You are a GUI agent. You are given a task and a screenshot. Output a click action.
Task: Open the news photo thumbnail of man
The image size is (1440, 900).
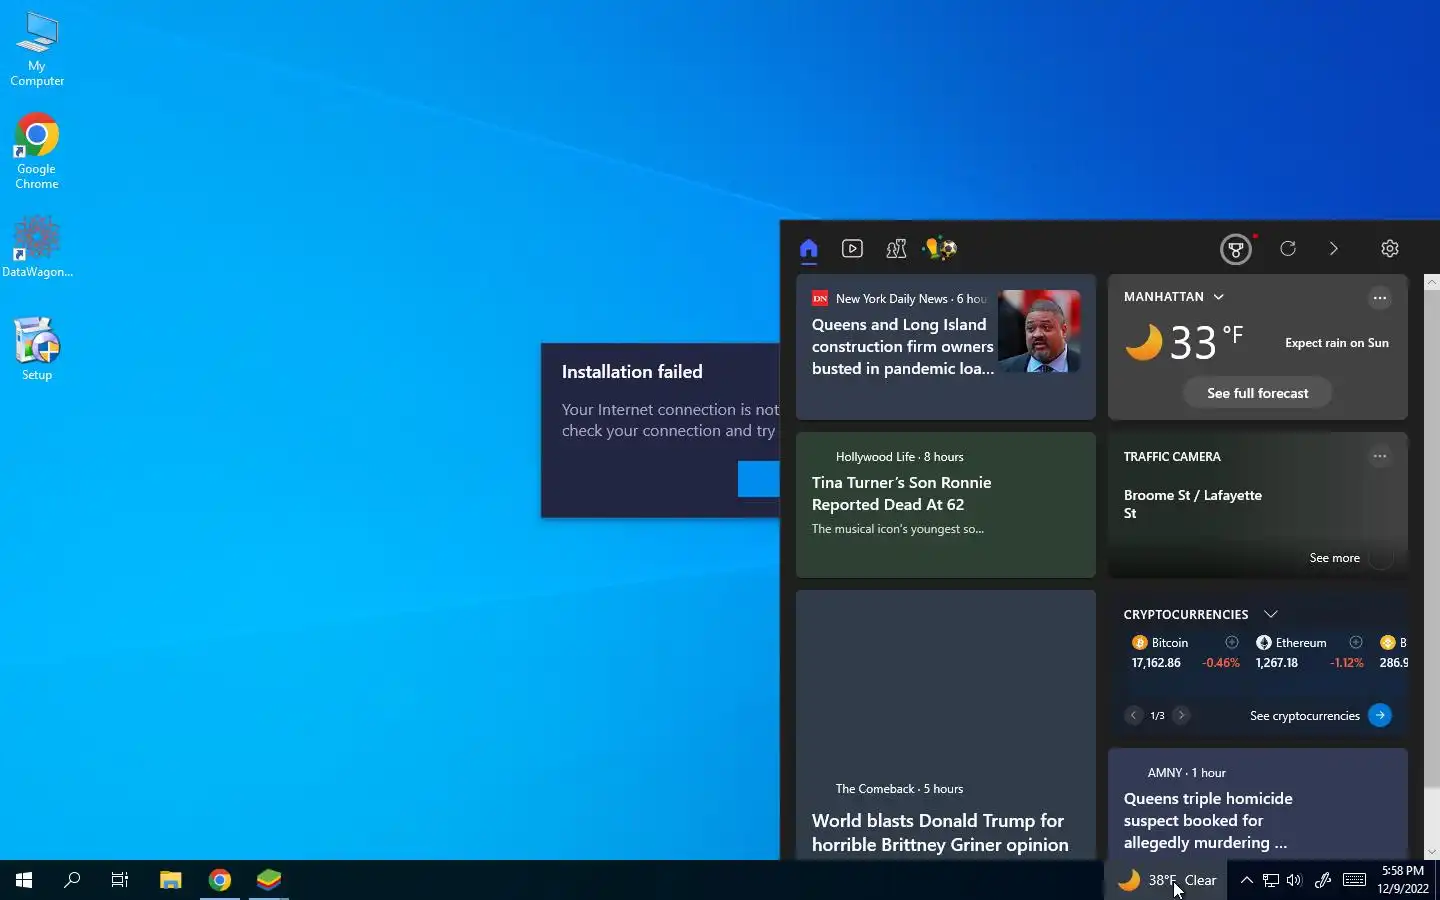click(x=1039, y=331)
